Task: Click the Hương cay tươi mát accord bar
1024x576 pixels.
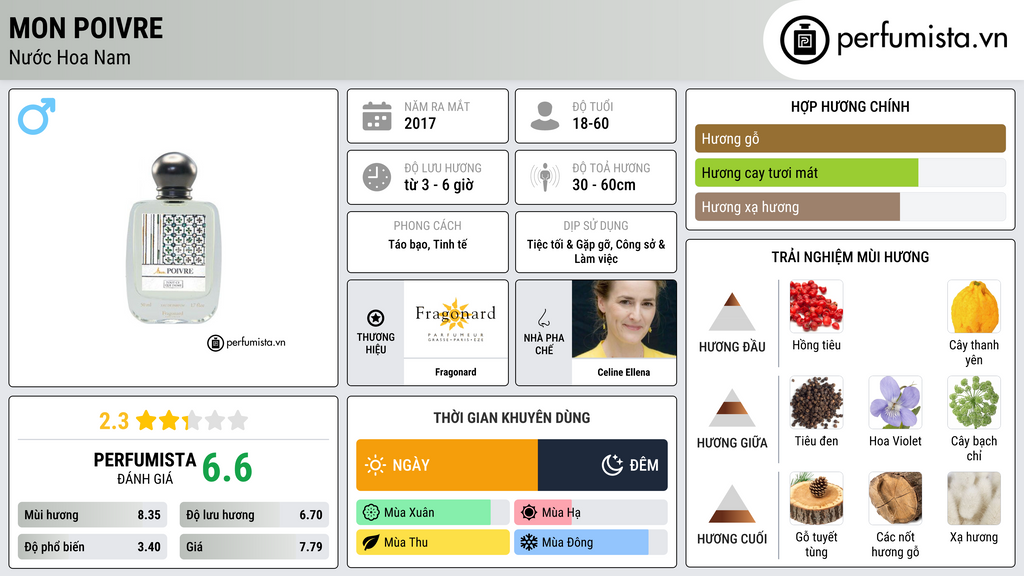Action: (x=850, y=173)
